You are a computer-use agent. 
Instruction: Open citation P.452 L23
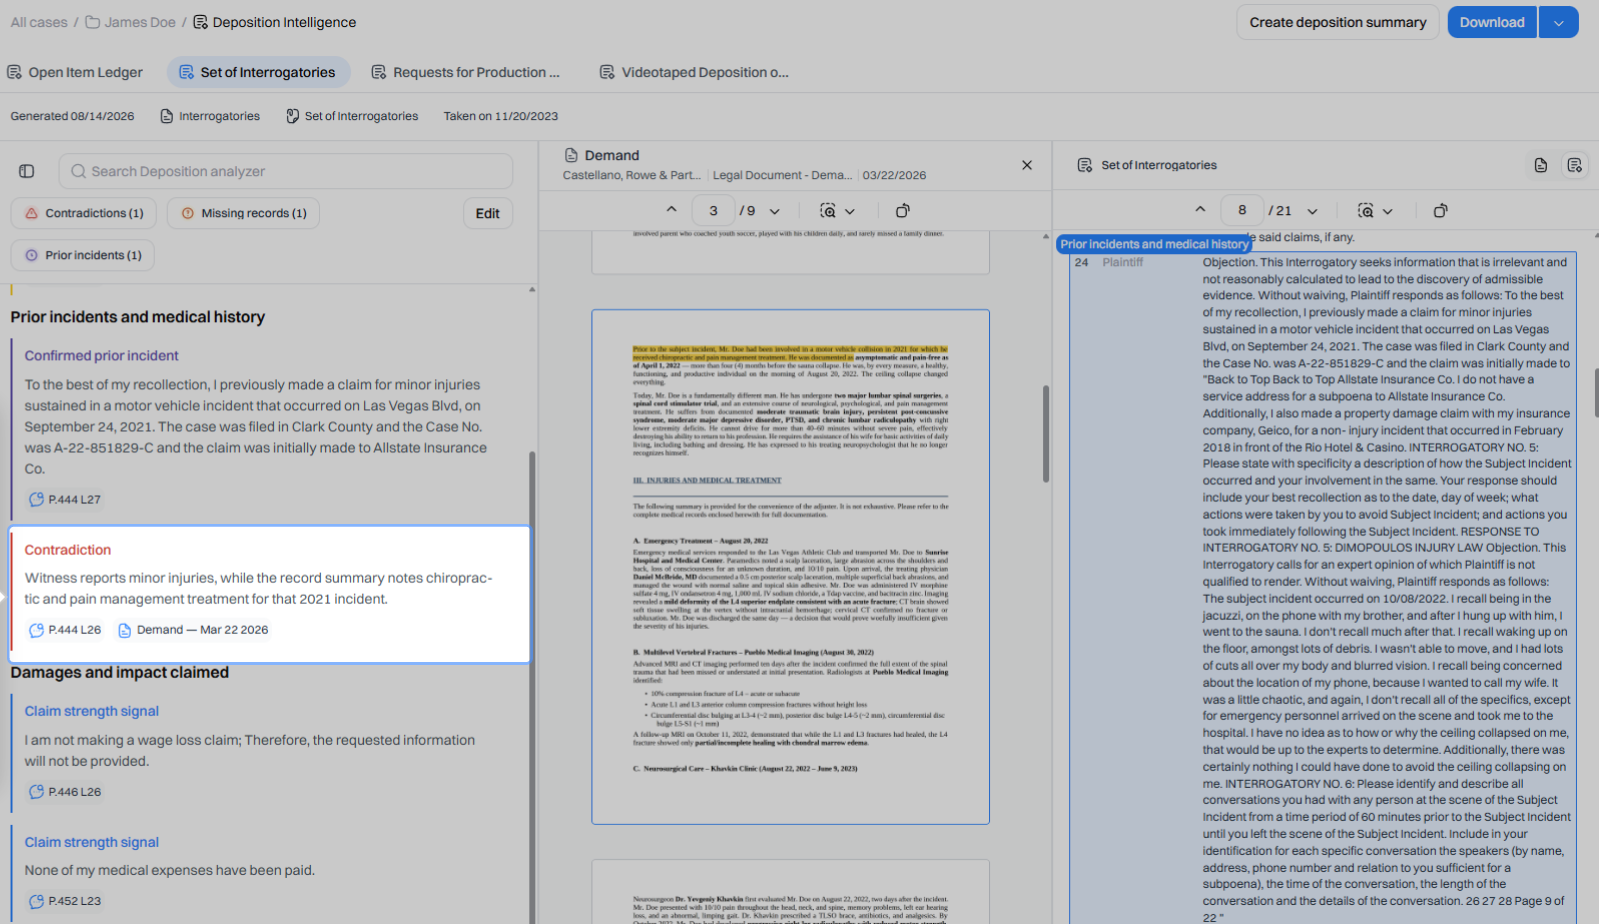click(65, 901)
